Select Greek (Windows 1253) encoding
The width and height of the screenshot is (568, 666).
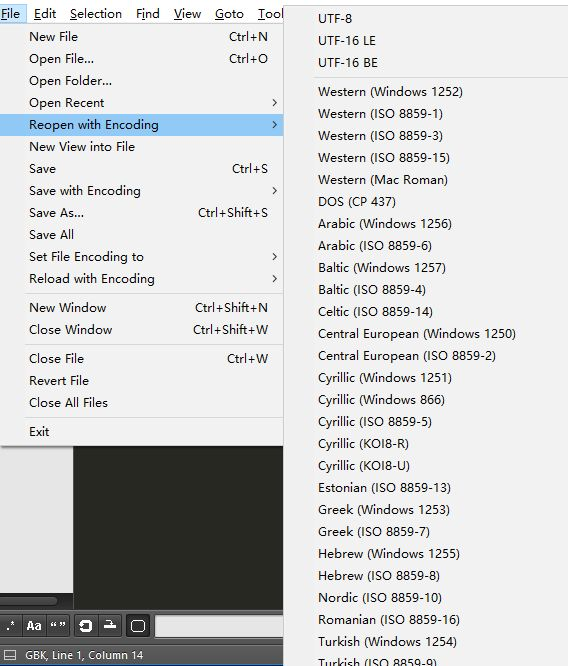tap(426, 510)
